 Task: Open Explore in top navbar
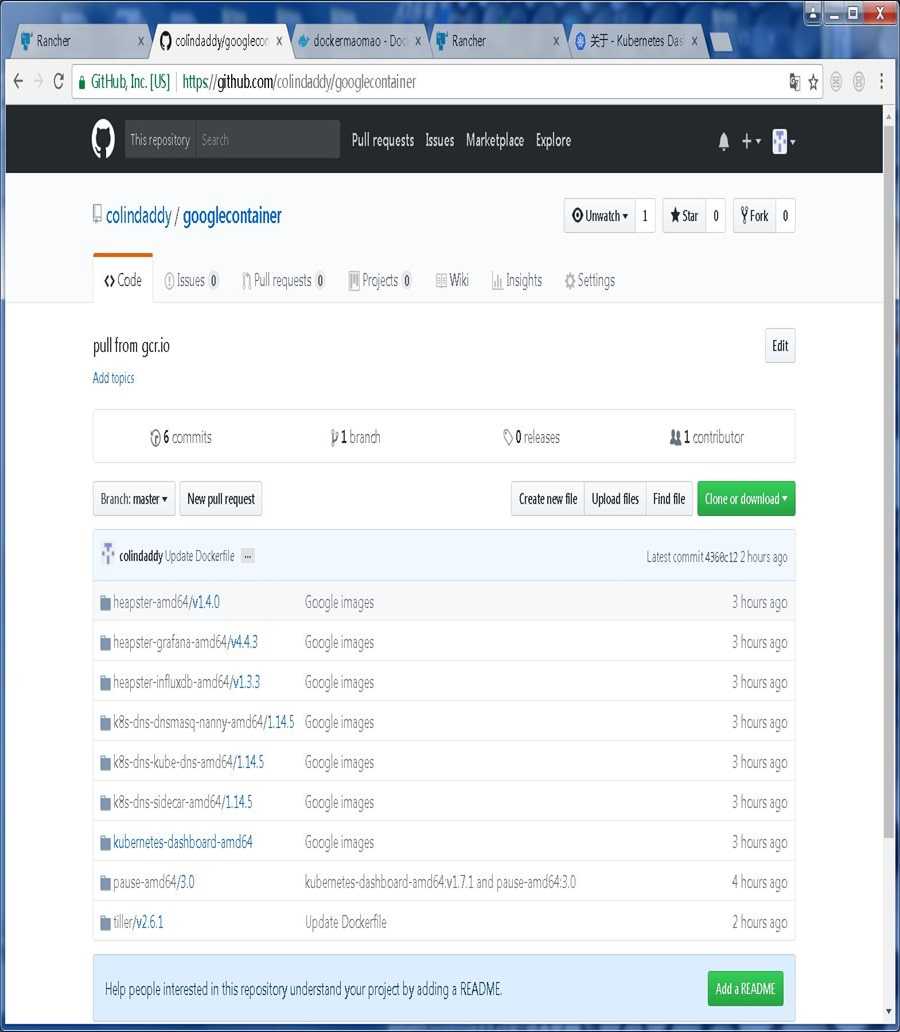[553, 140]
